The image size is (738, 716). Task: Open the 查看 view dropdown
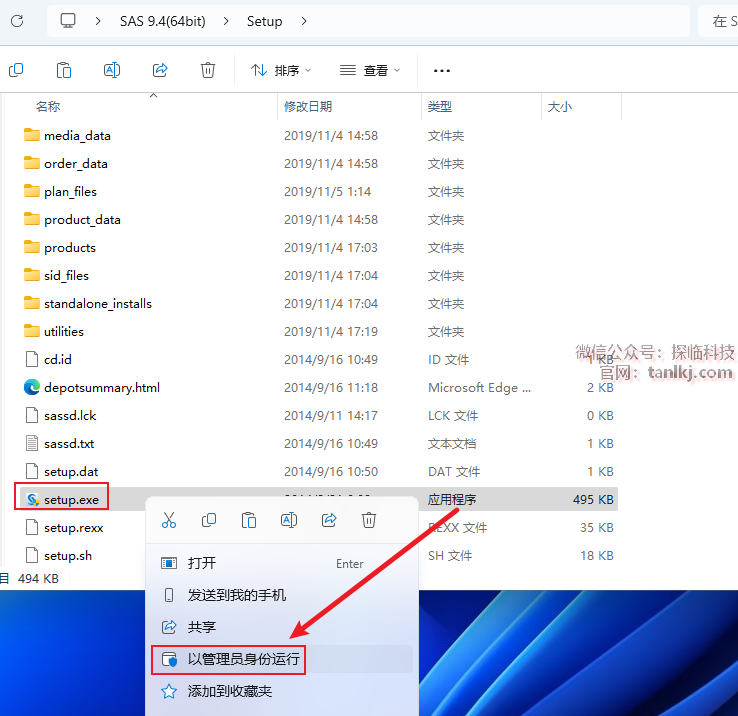click(x=370, y=71)
